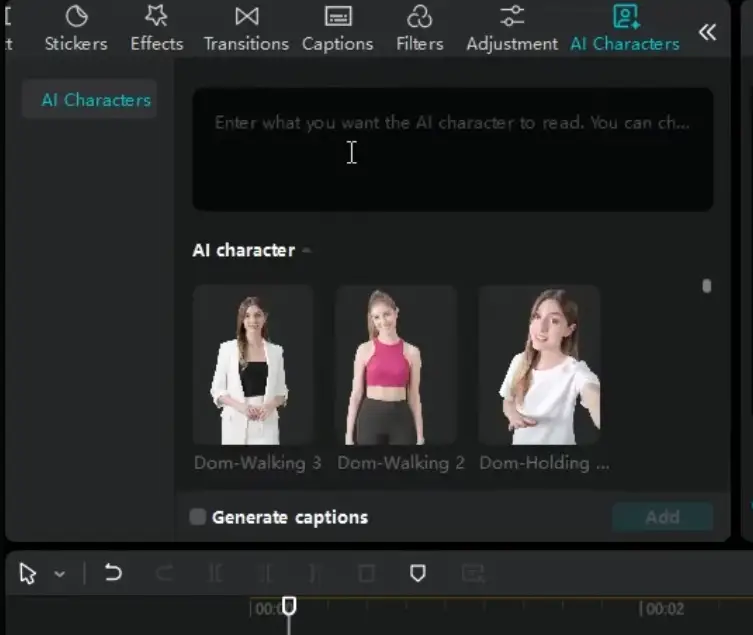Enable the Generate captions checkbox
The width and height of the screenshot is (753, 635).
pyautogui.click(x=197, y=517)
